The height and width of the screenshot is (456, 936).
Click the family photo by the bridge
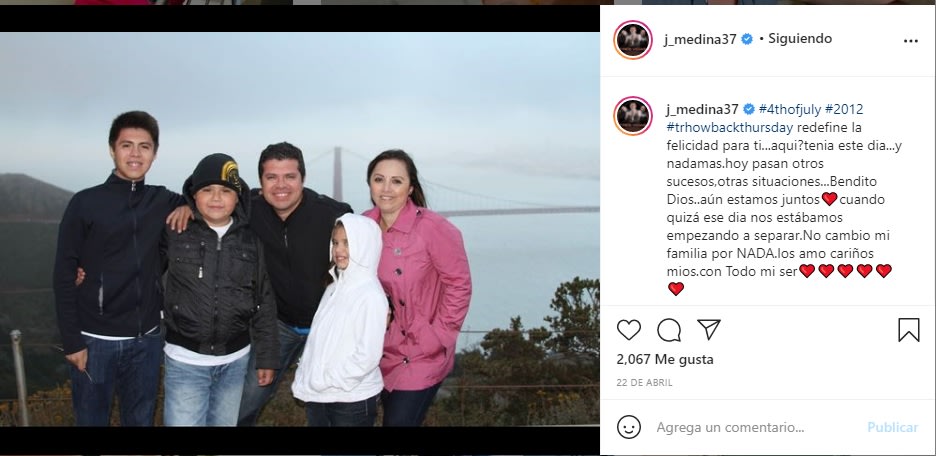click(300, 229)
